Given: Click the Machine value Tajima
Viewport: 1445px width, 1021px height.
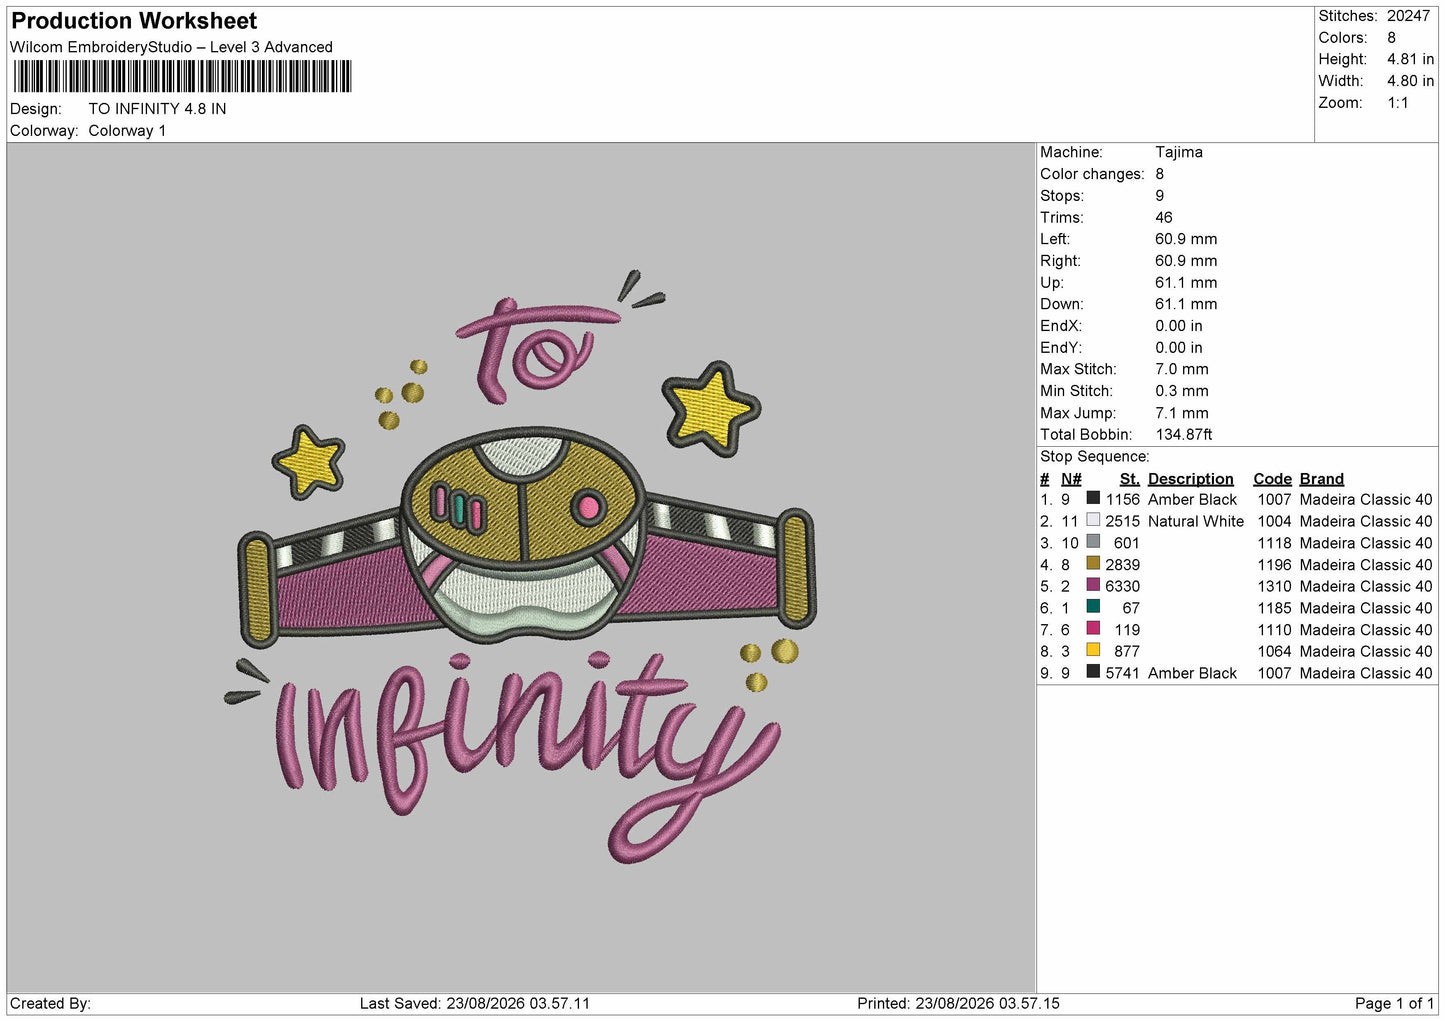Looking at the screenshot, I should pyautogui.click(x=1179, y=152).
